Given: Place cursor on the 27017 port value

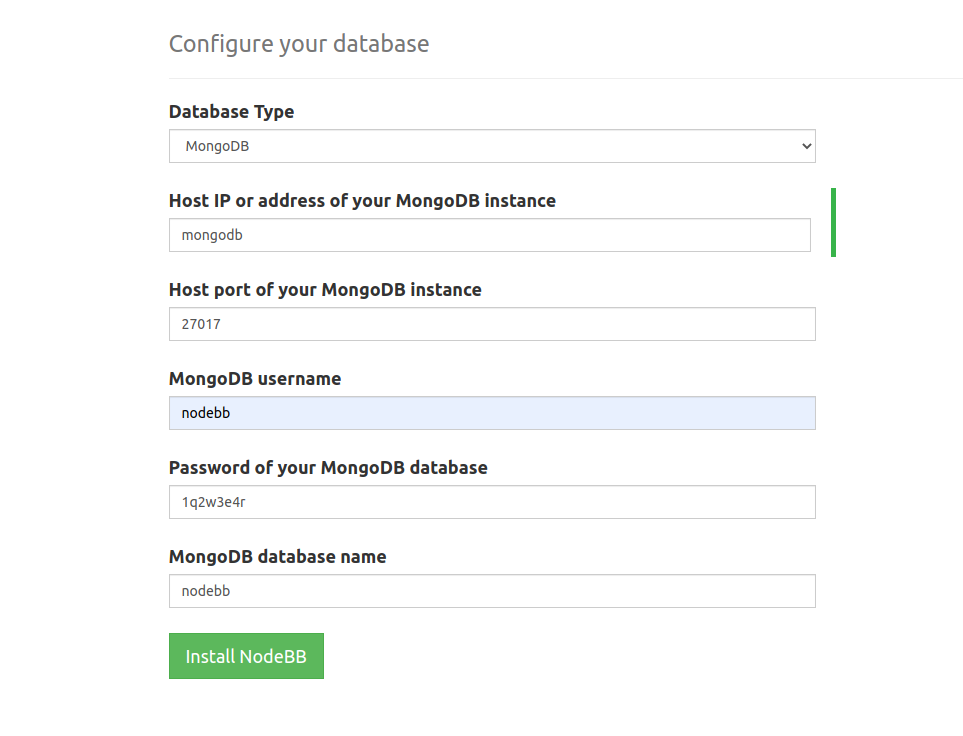Looking at the screenshot, I should tap(200, 324).
